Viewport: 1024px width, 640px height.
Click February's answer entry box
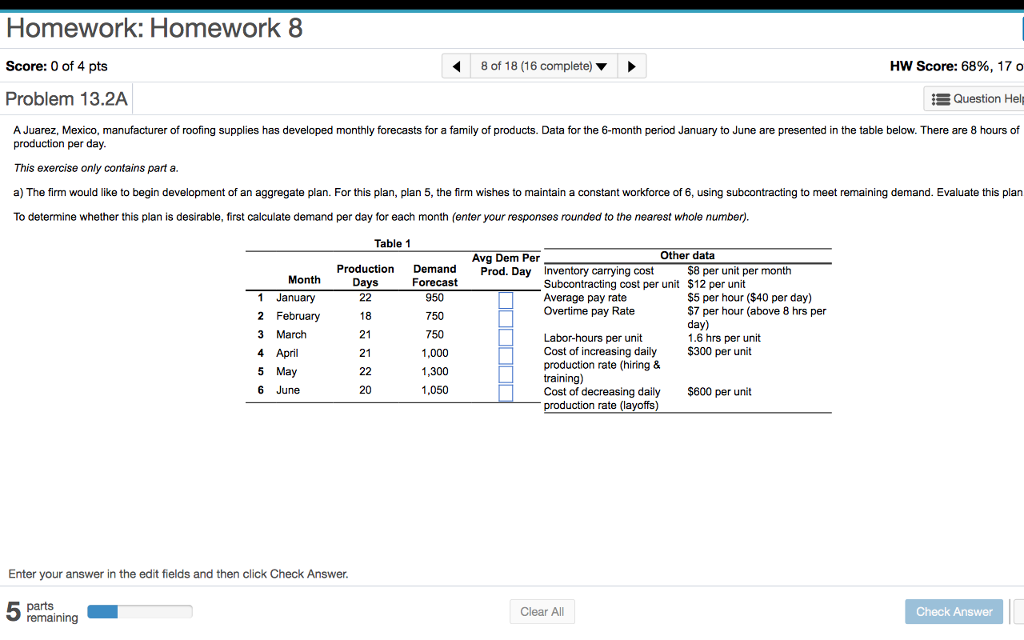click(505, 317)
